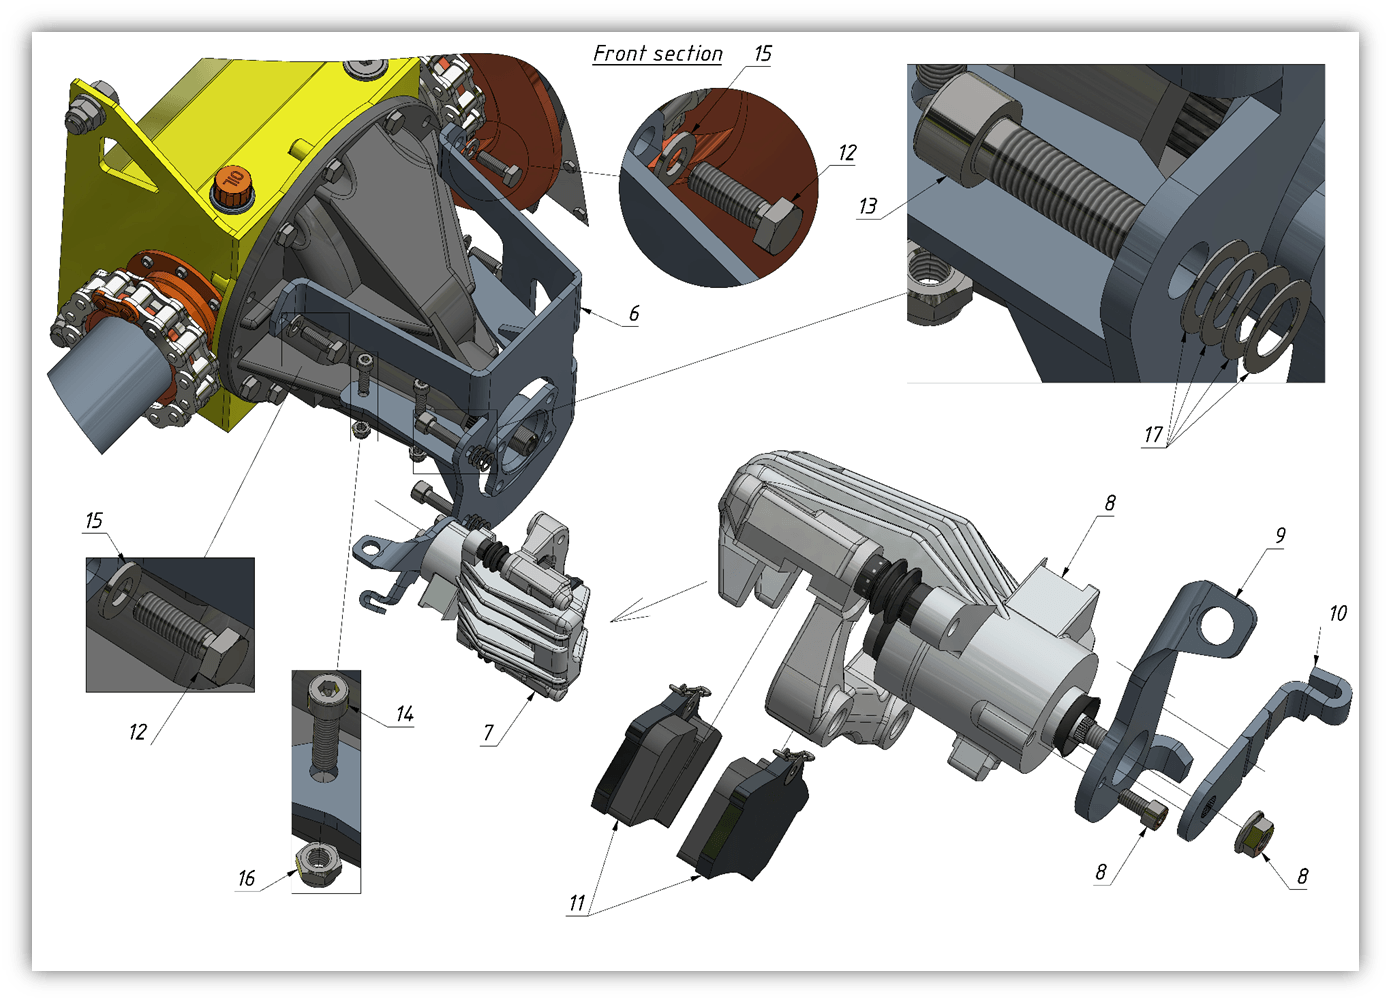
Task: Click part number 13 callout
Action: tap(867, 206)
